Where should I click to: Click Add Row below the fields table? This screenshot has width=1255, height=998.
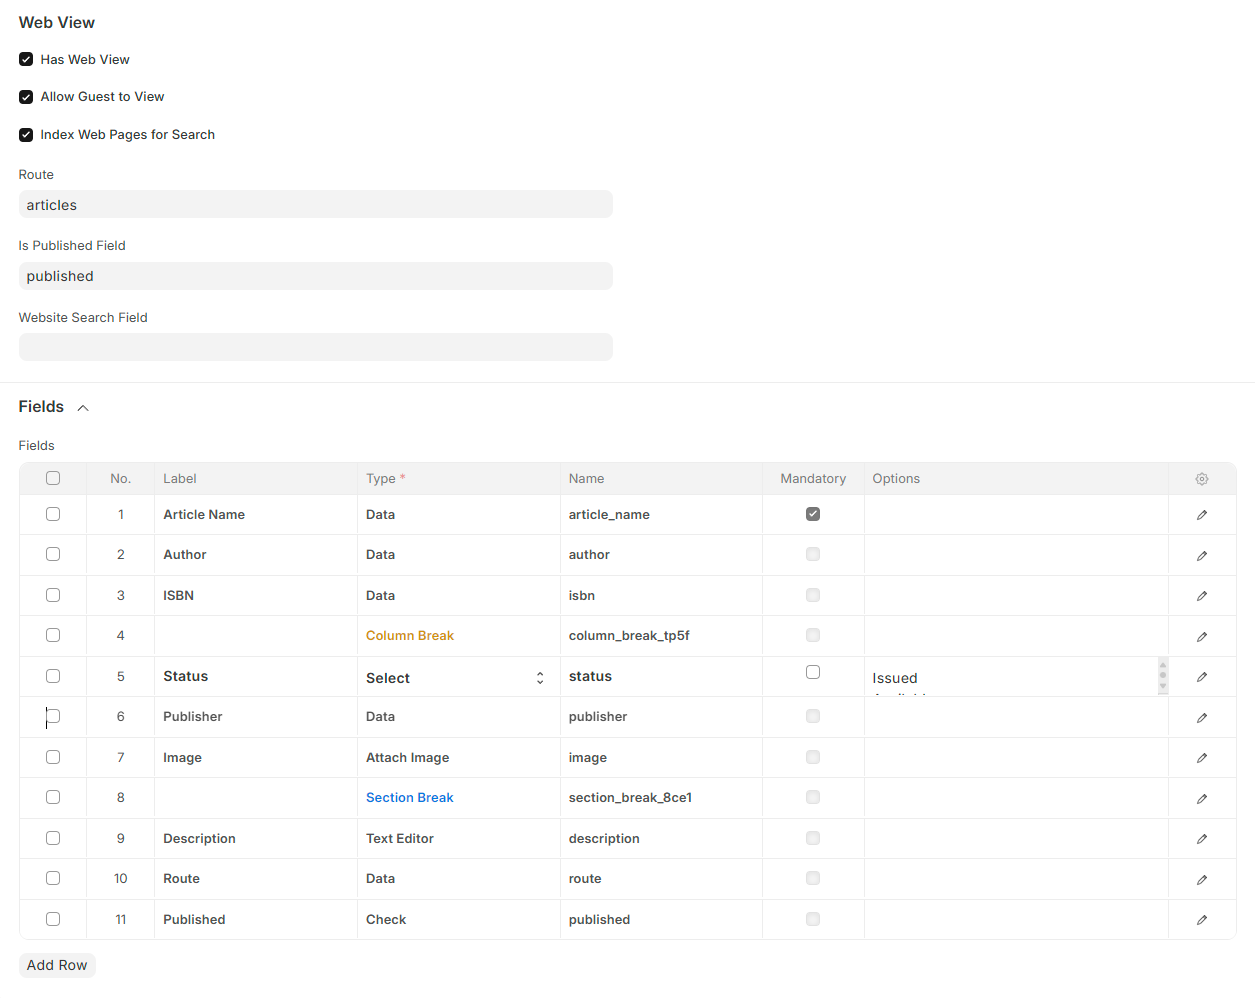56,964
